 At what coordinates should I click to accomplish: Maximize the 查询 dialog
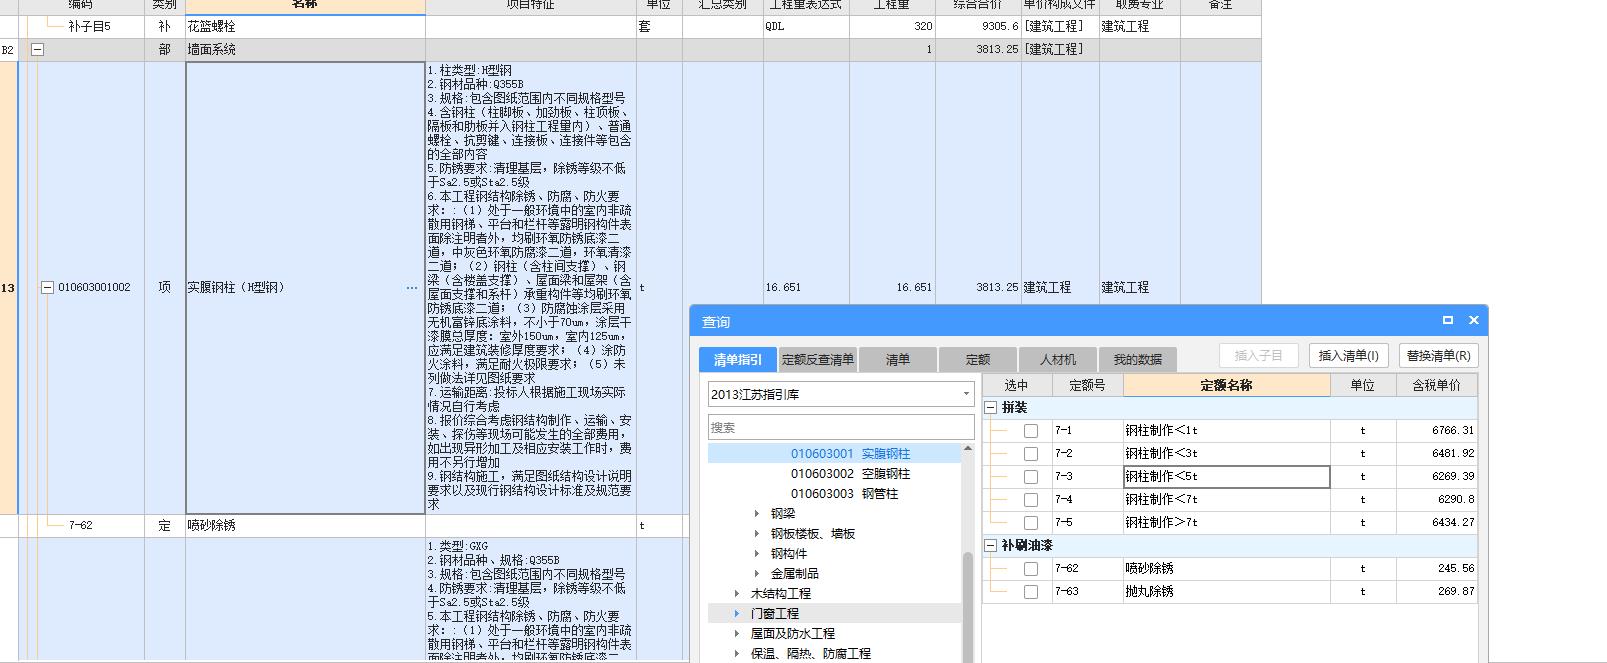pyautogui.click(x=1447, y=320)
